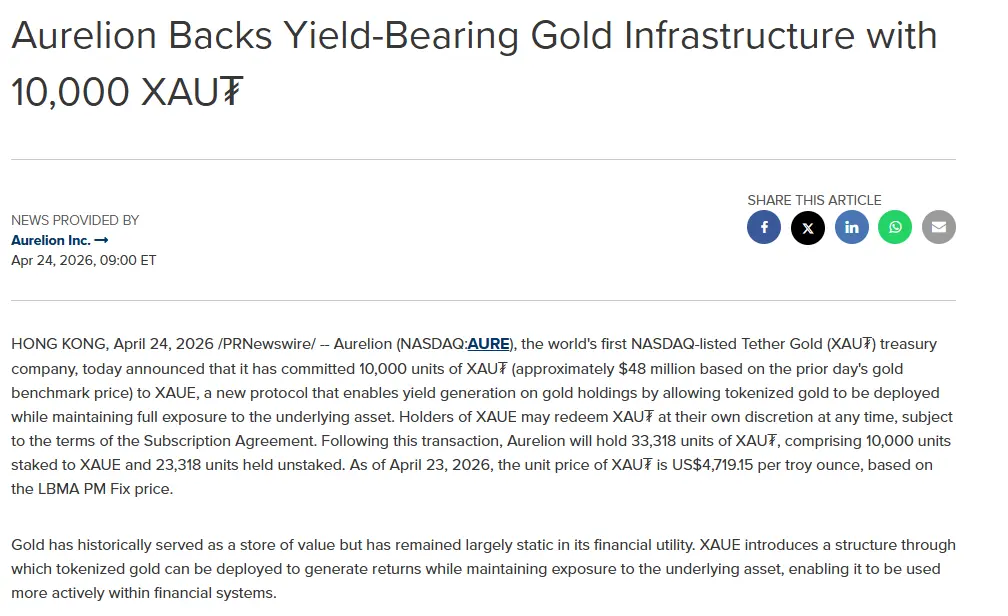The image size is (1008, 616).
Task: Click the 'SHARE THIS ARTICLE' label
Action: (814, 200)
